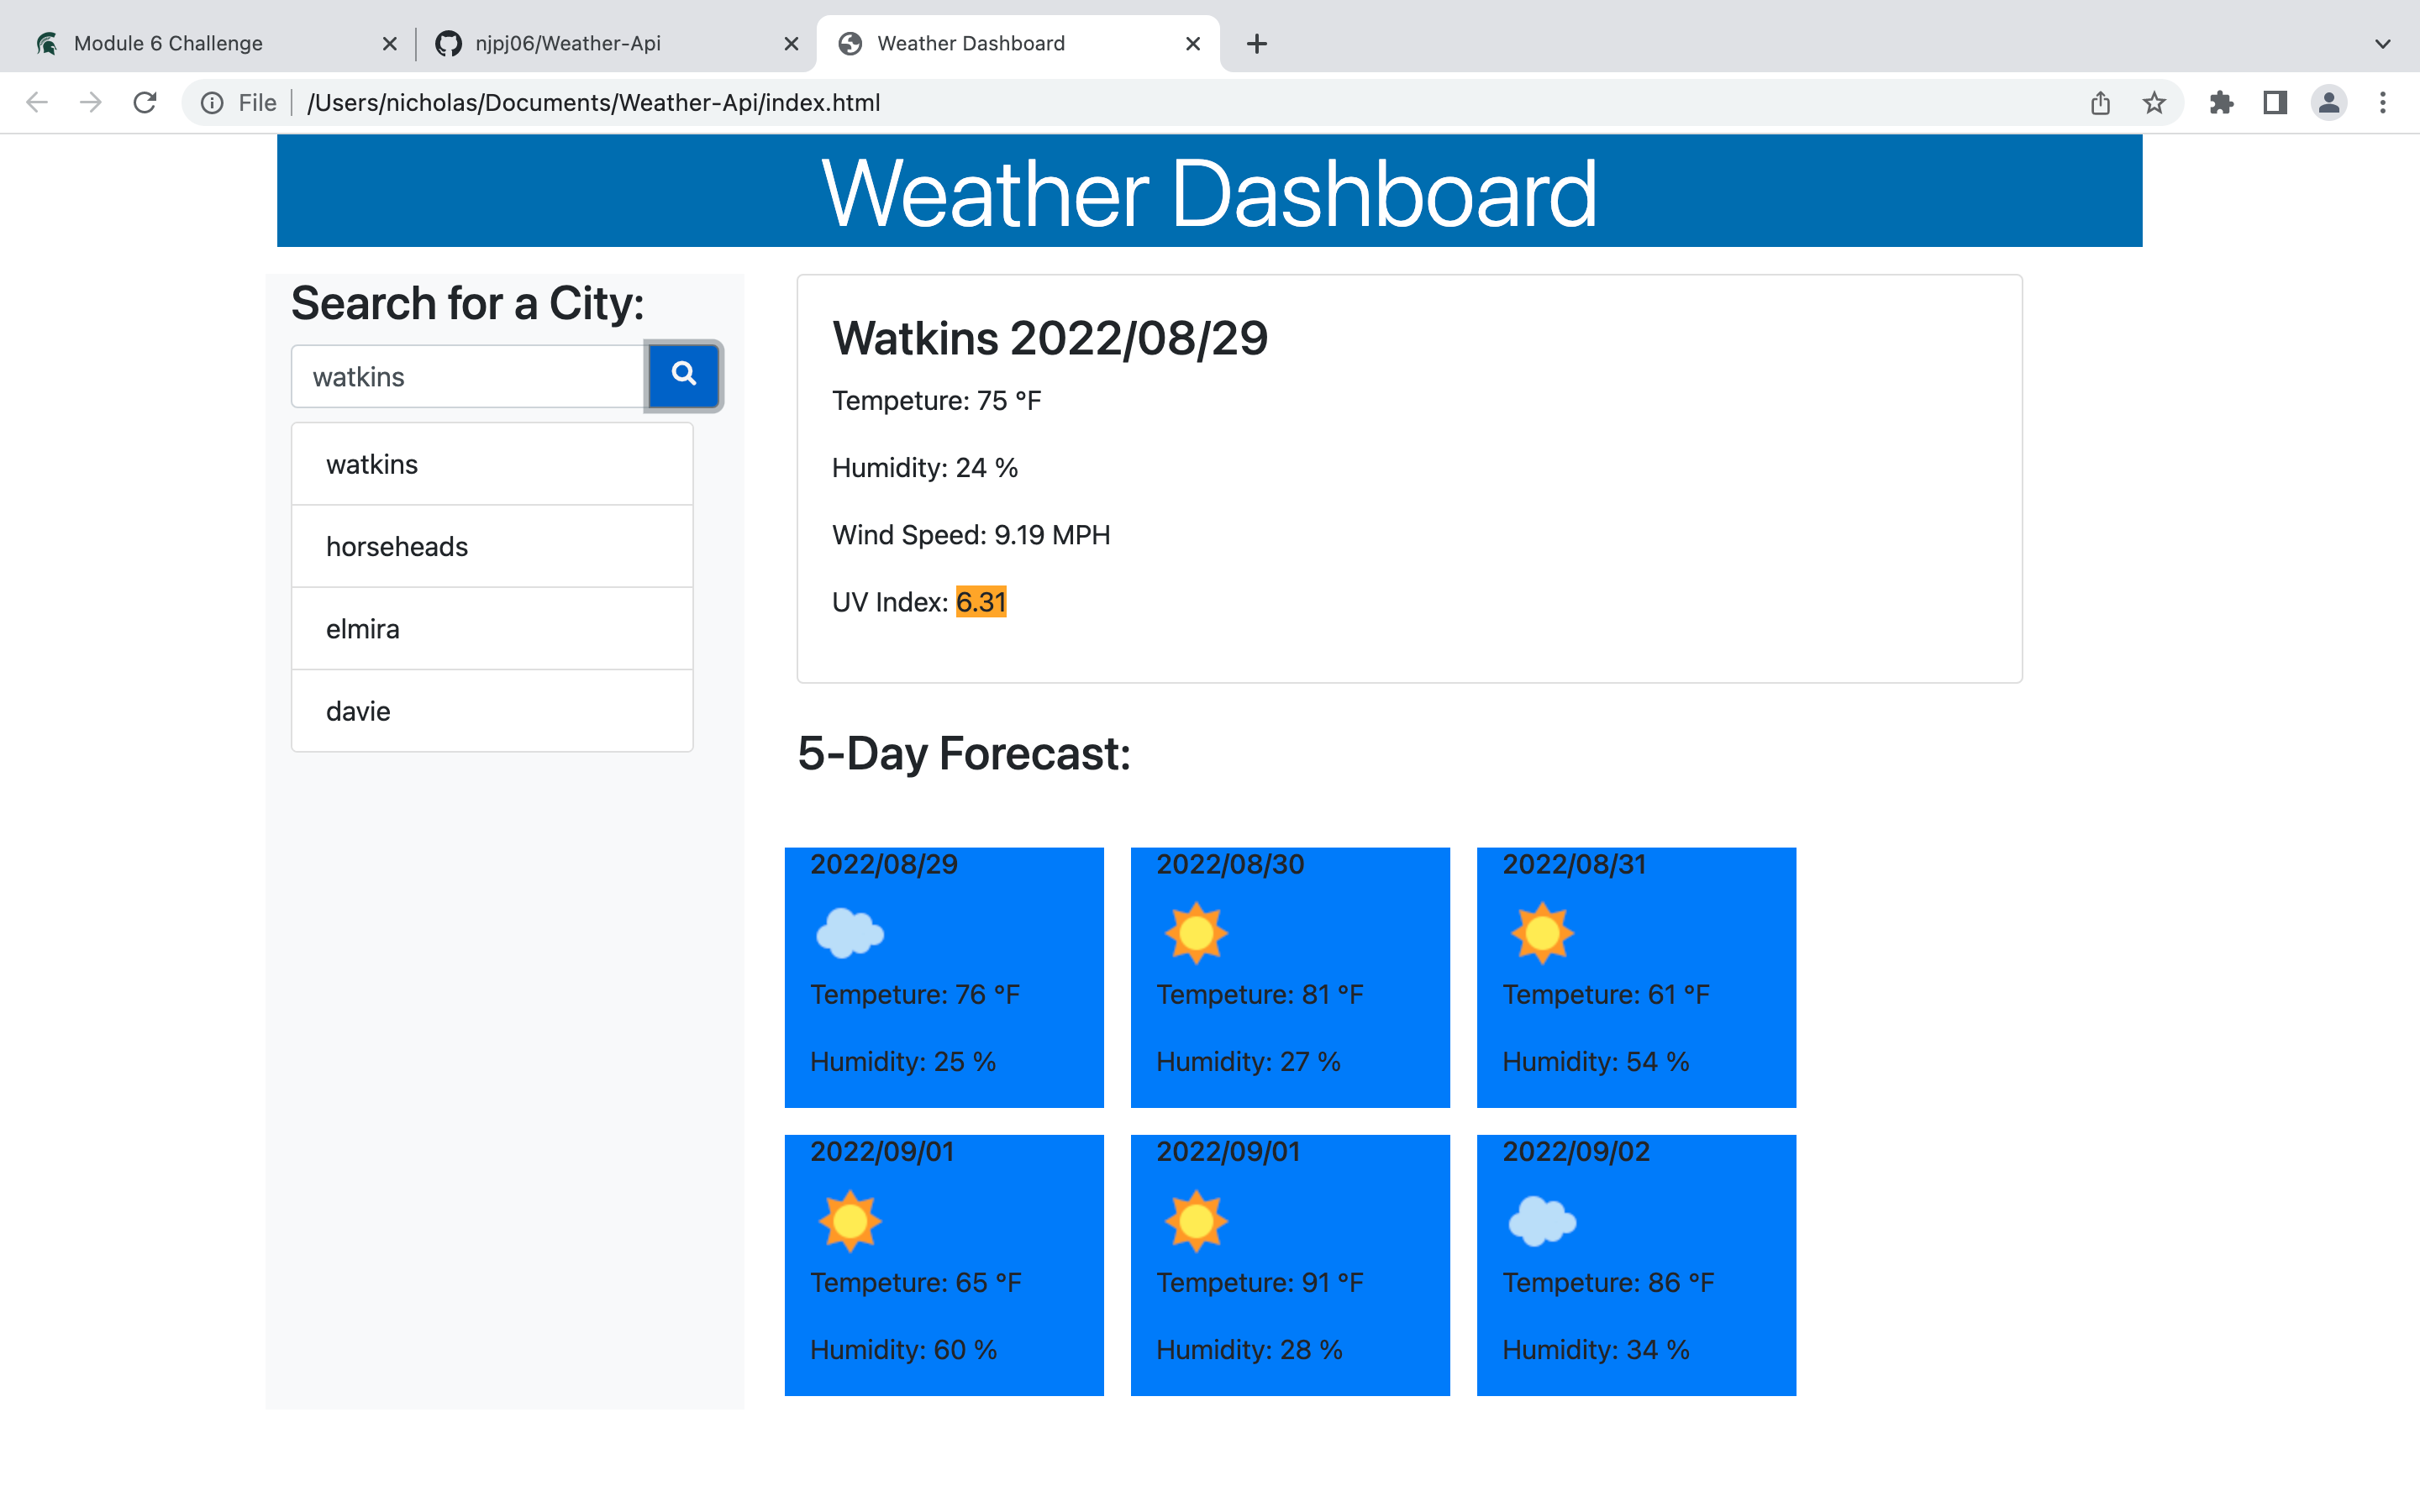Click the browser back arrow
Screen dimensions: 2420x1512
point(36,101)
